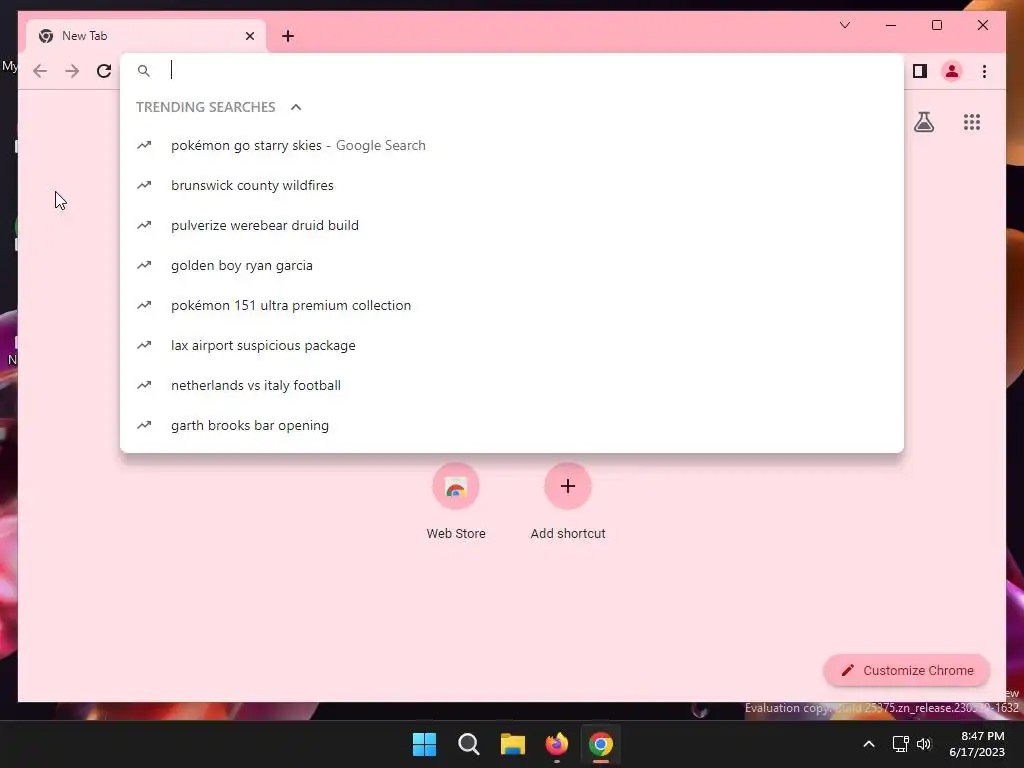This screenshot has width=1024, height=768.
Task: Open a new tab with plus button
Action: 288,36
